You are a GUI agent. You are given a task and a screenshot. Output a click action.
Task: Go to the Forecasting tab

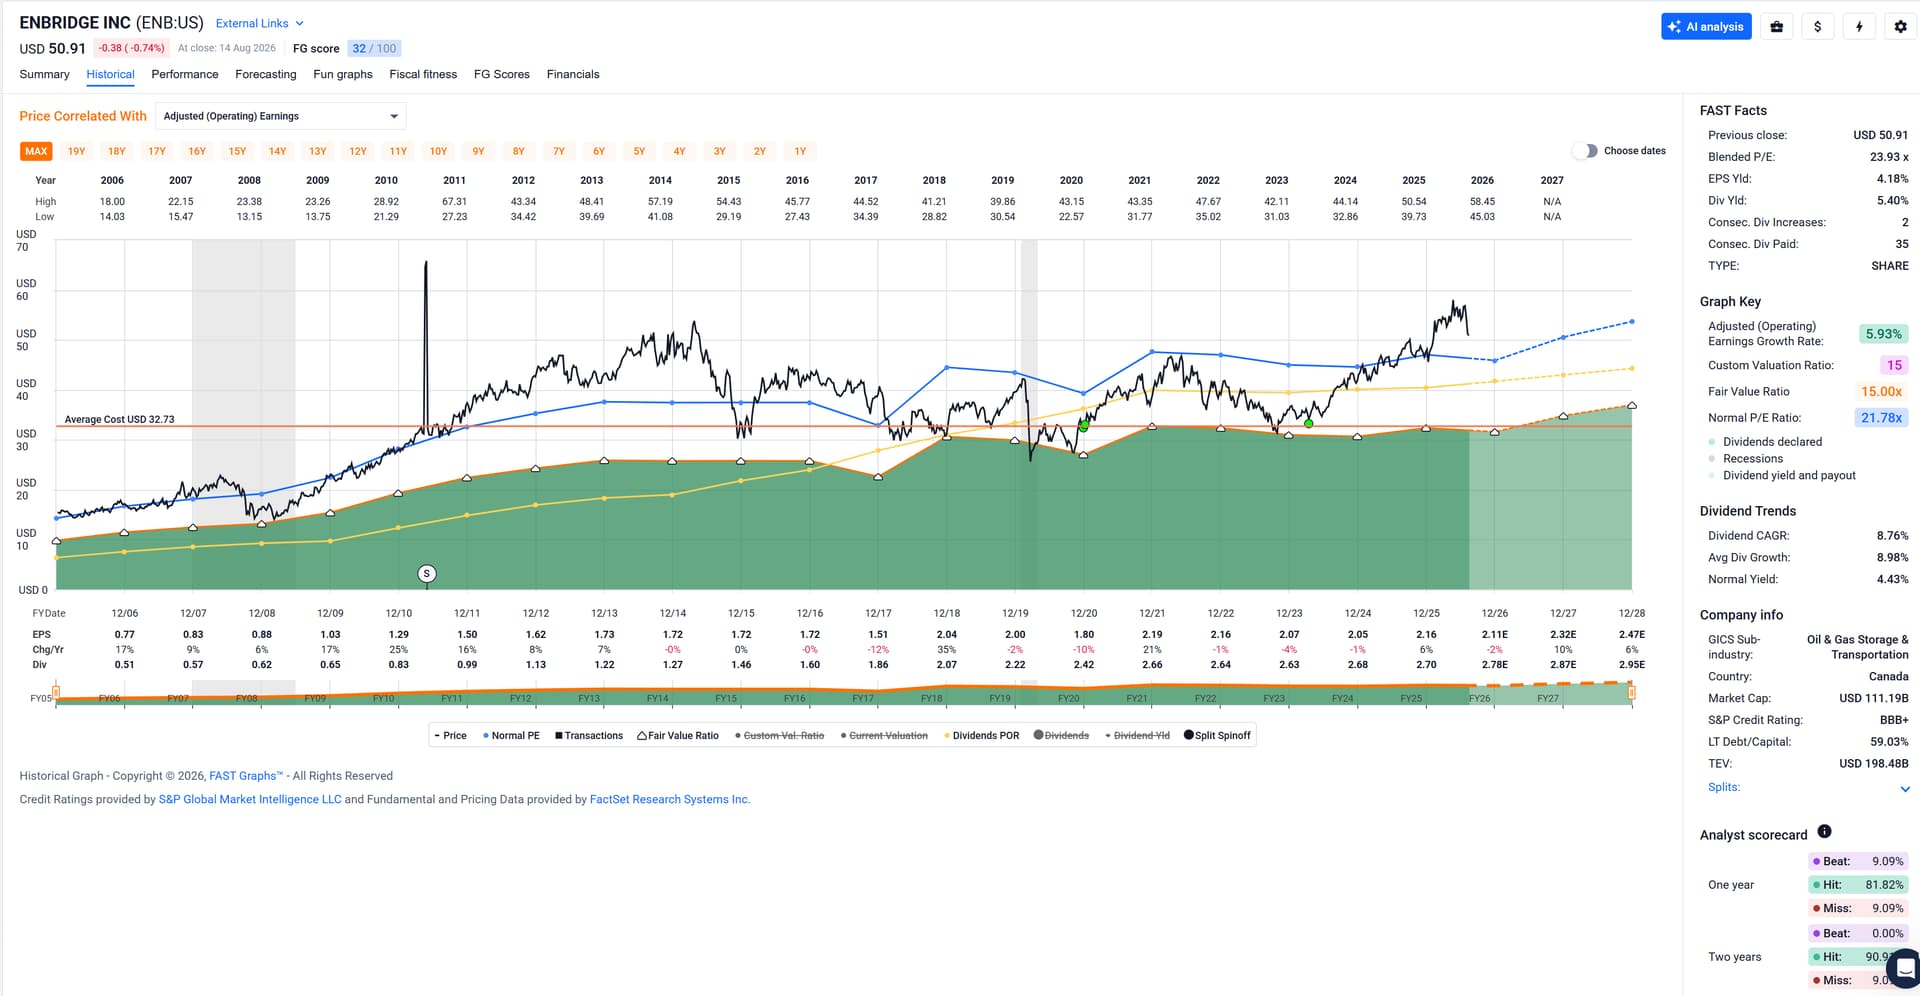(x=266, y=74)
